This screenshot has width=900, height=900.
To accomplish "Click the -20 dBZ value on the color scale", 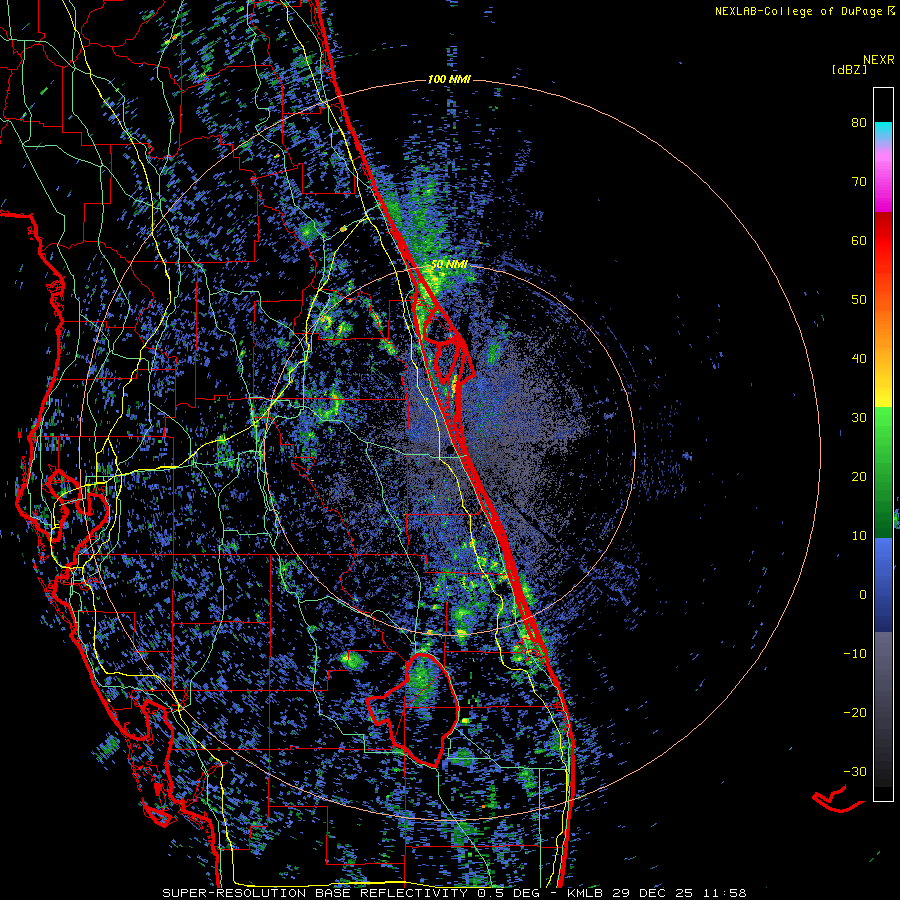I will coord(855,712).
